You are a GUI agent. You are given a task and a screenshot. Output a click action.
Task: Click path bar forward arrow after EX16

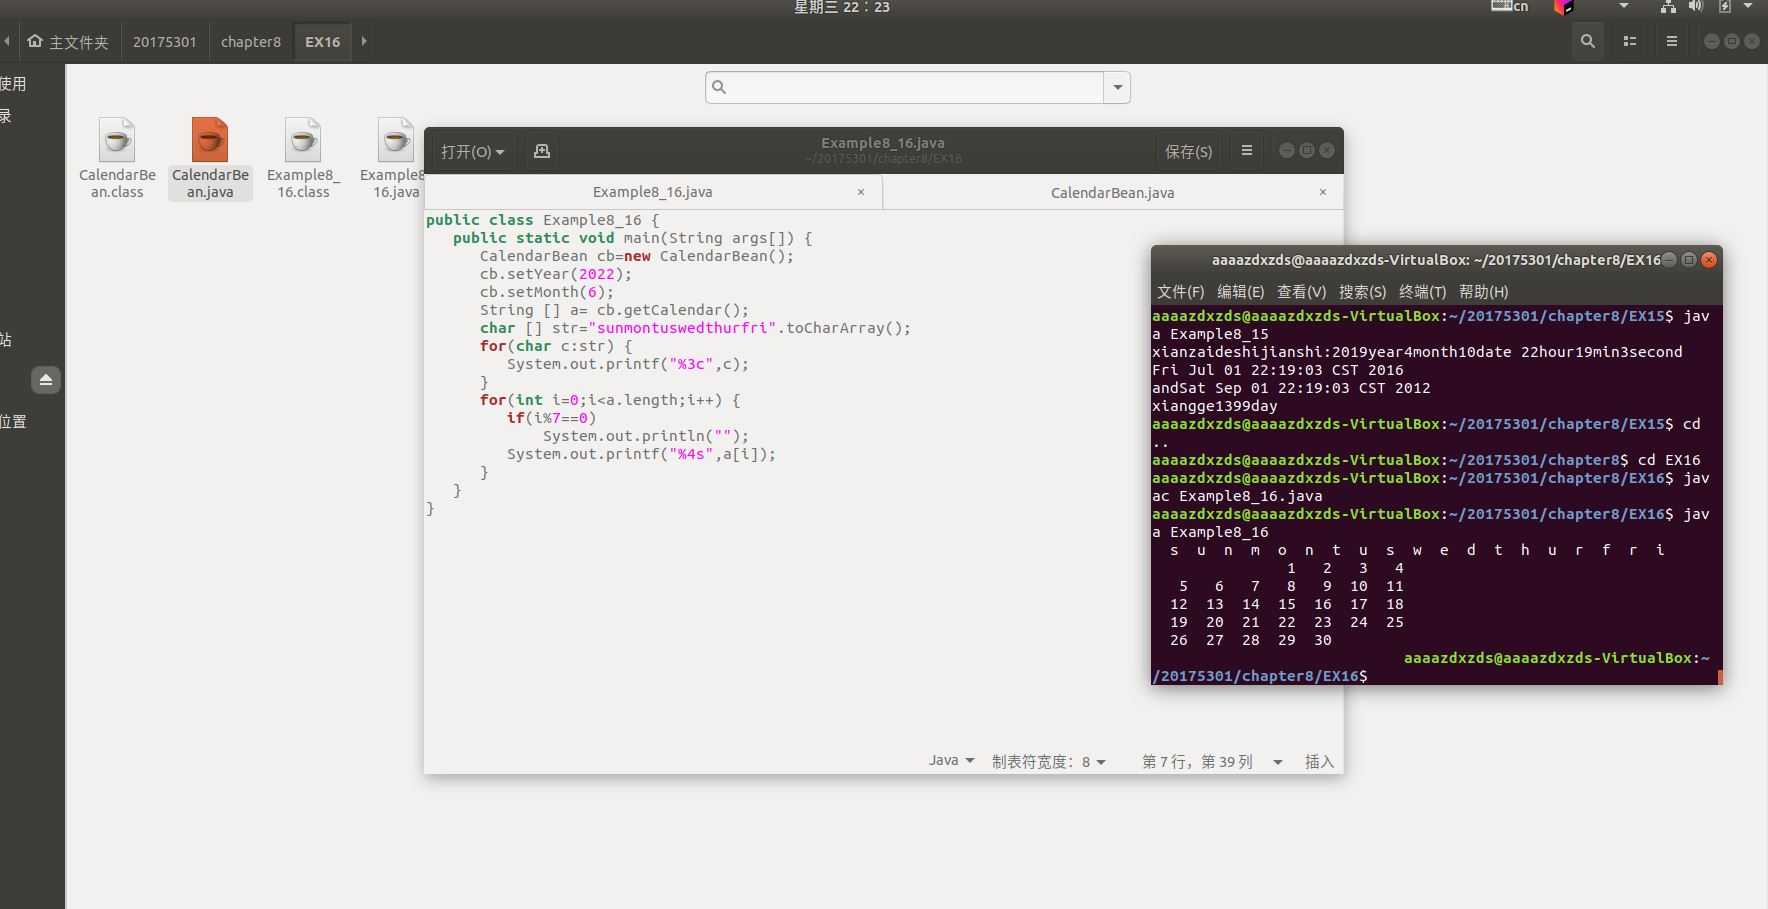tap(364, 41)
